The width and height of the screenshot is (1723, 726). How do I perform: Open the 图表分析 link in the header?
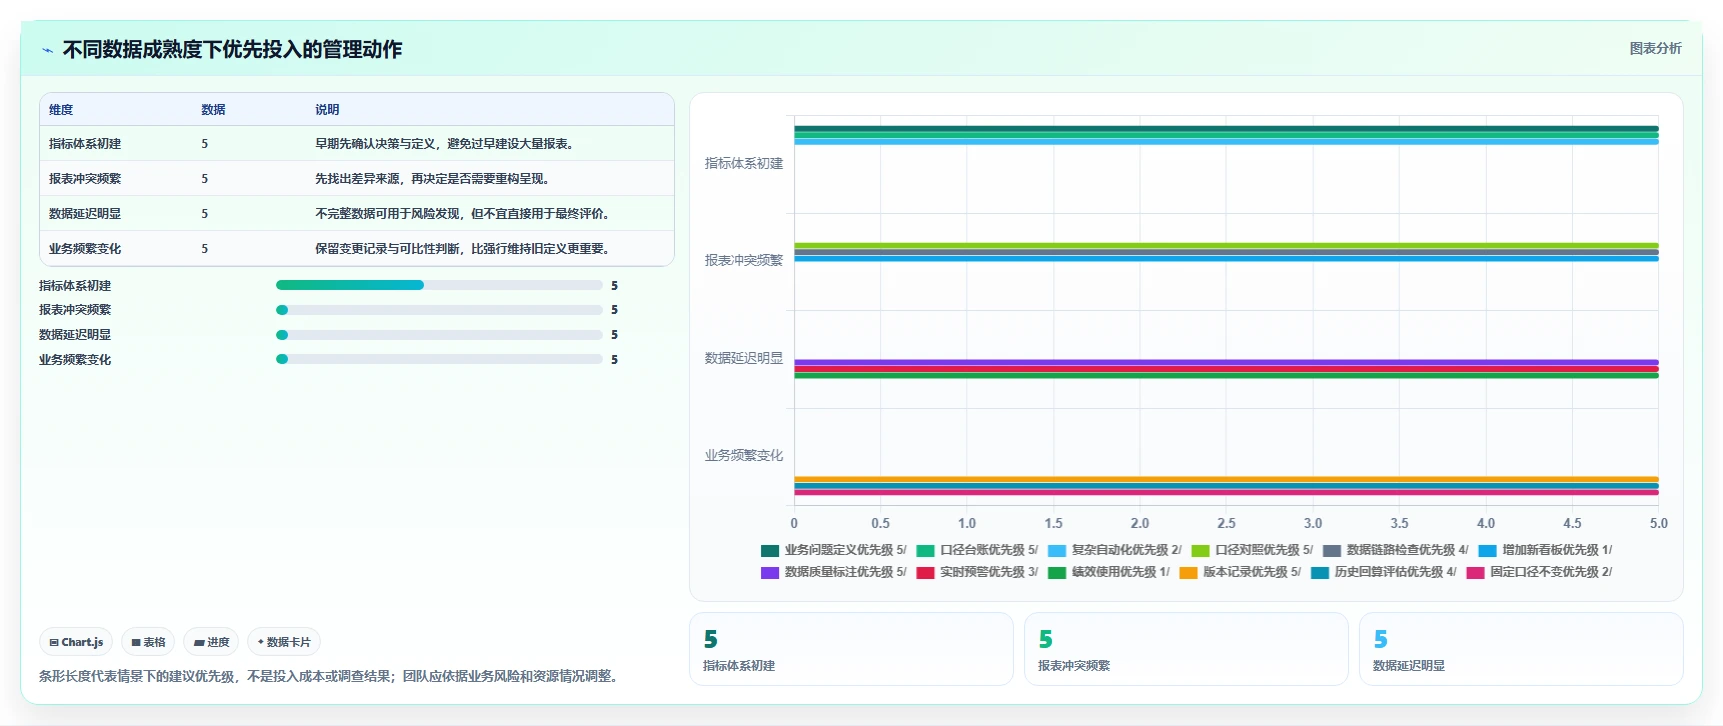coord(1655,48)
